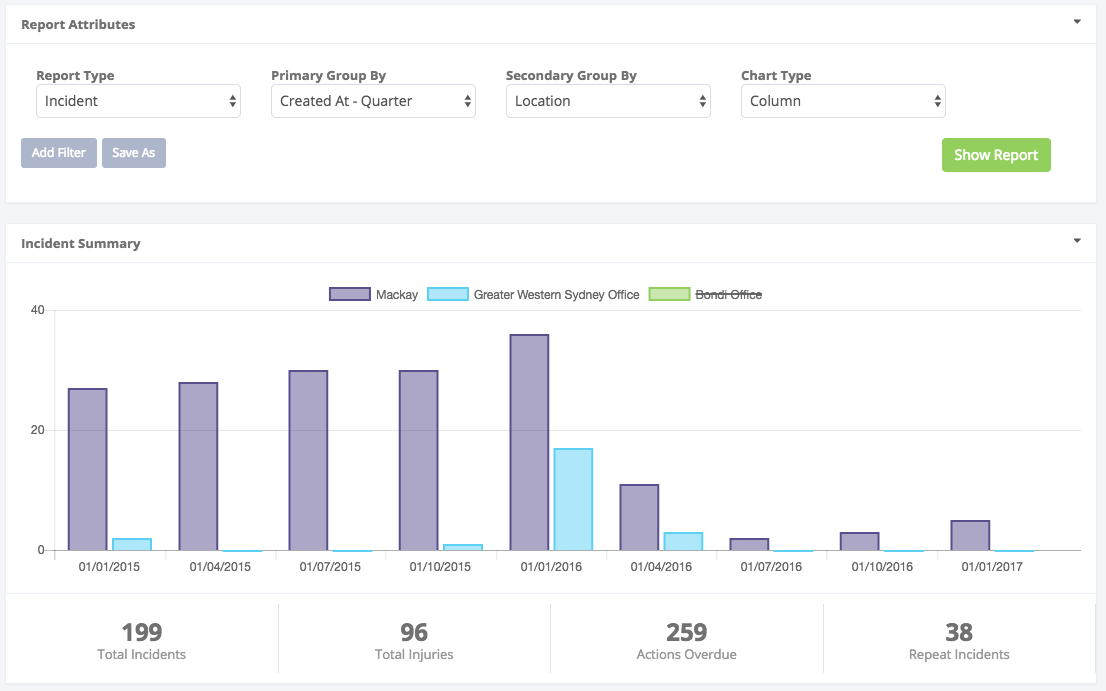
Task: Select the 38 Repeat Incidents stat
Action: click(958, 641)
